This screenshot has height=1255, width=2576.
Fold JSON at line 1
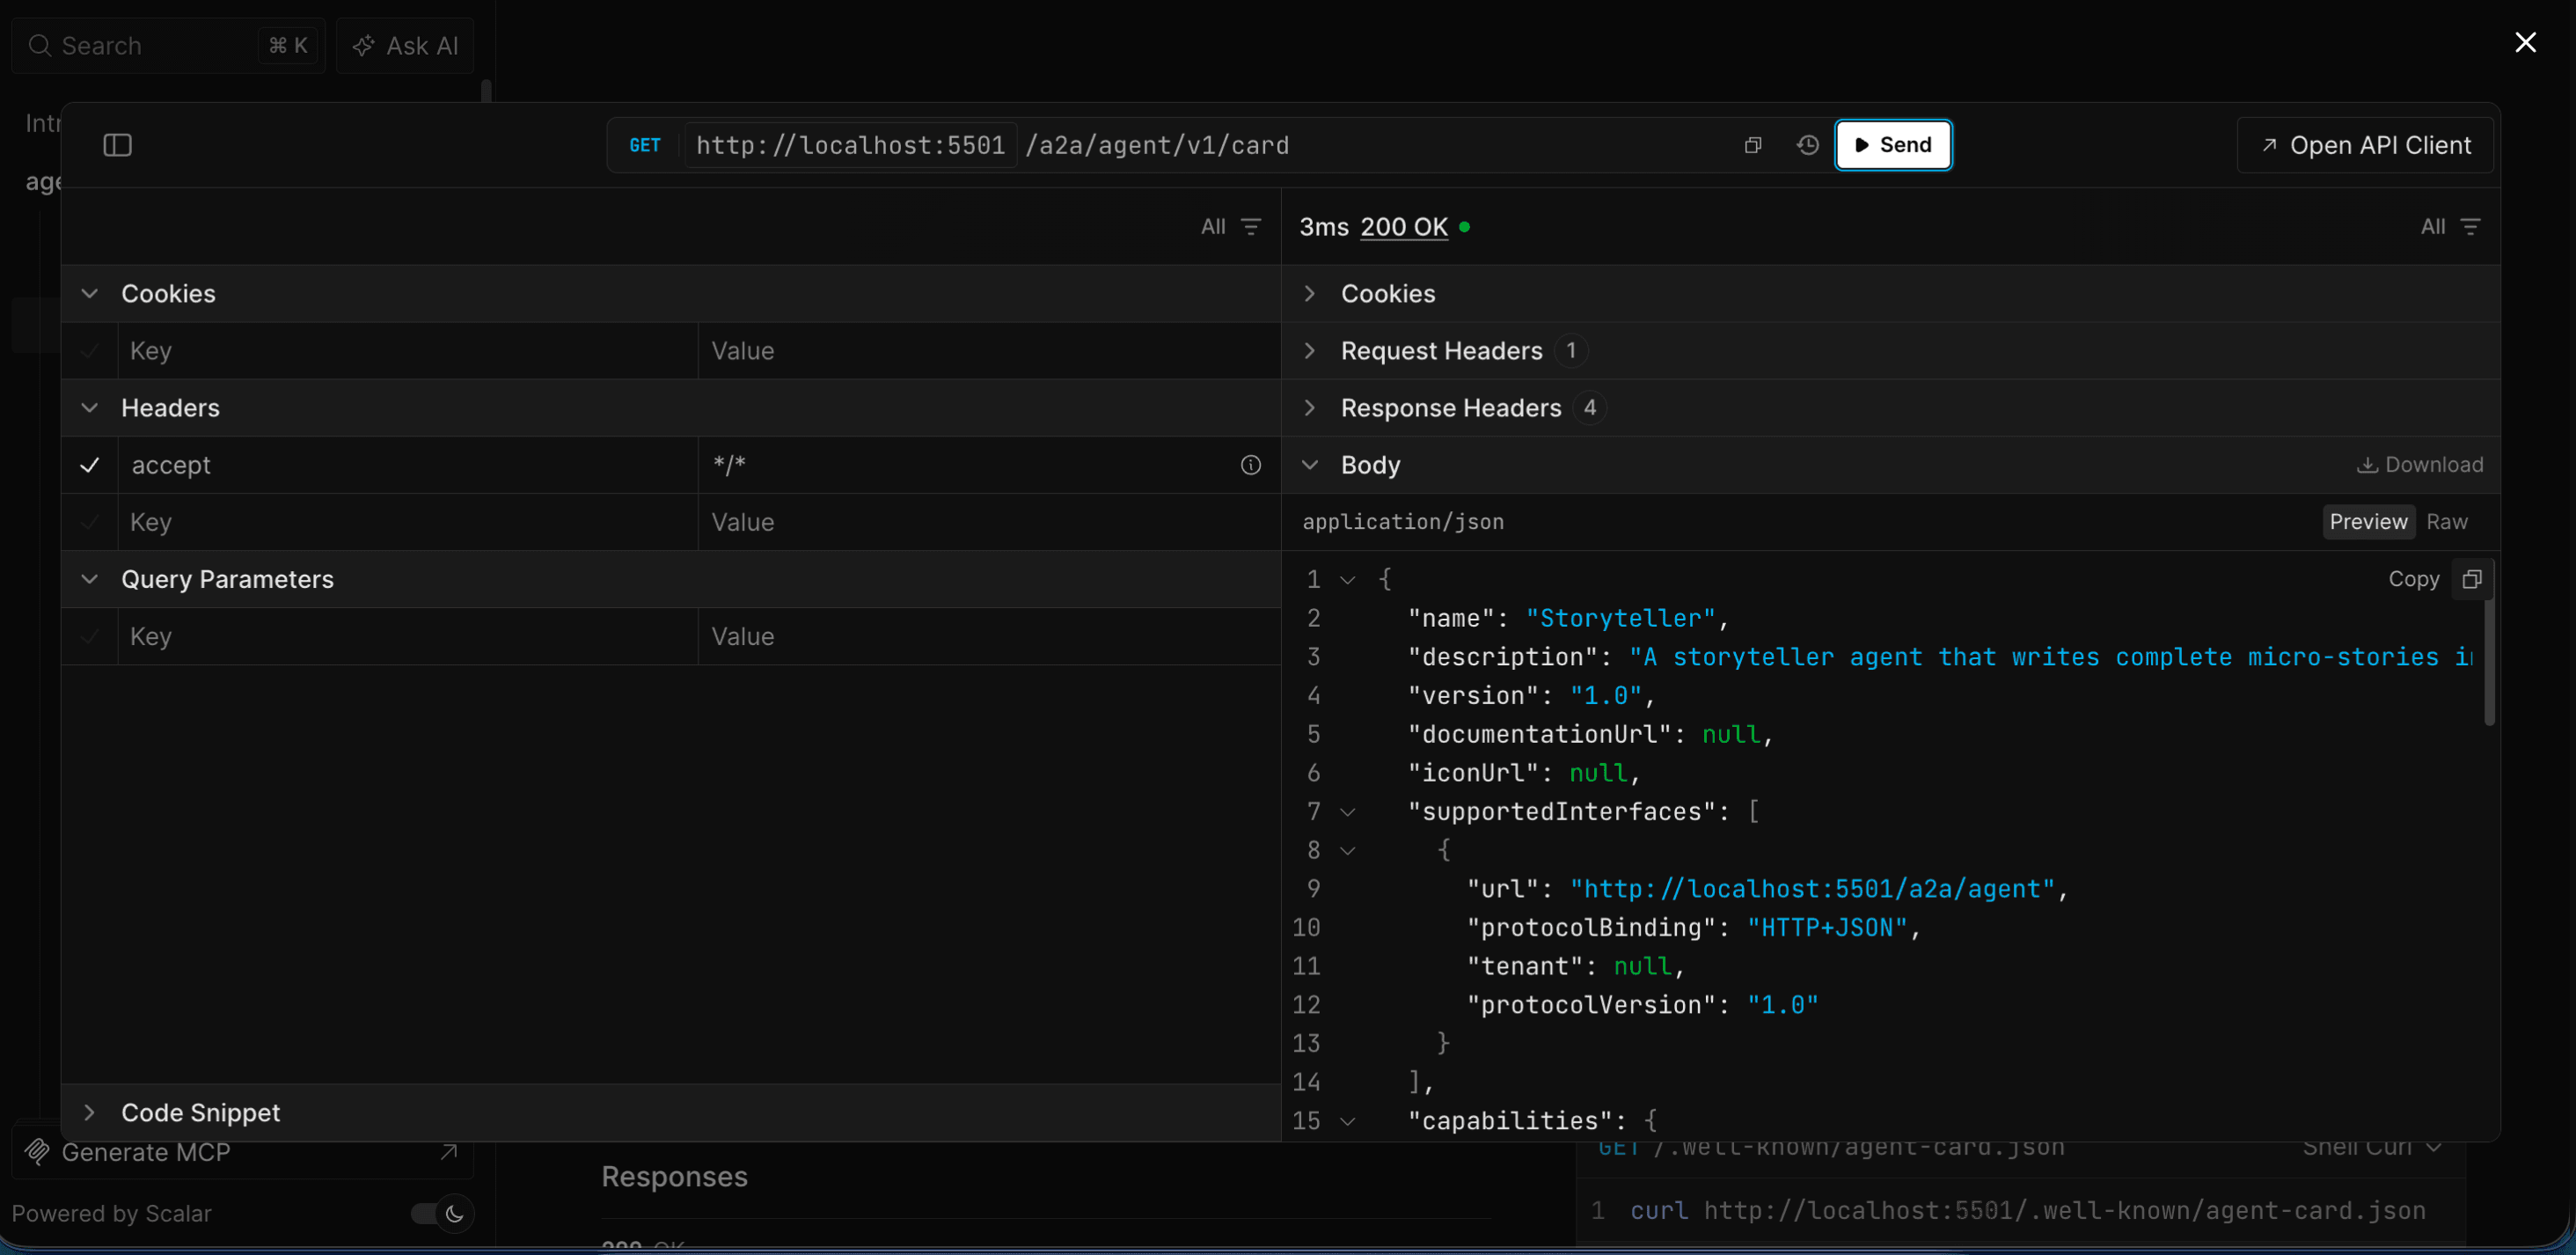[x=1347, y=580]
